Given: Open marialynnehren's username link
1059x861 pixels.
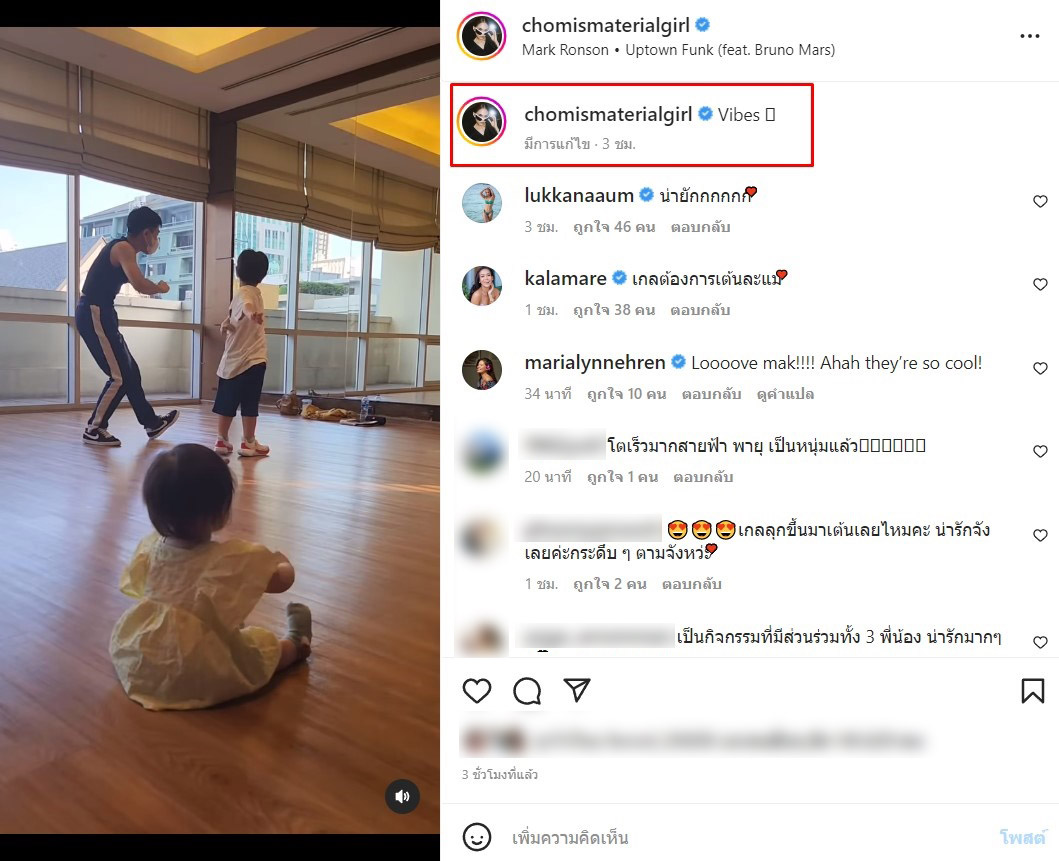Looking at the screenshot, I should pos(594,363).
